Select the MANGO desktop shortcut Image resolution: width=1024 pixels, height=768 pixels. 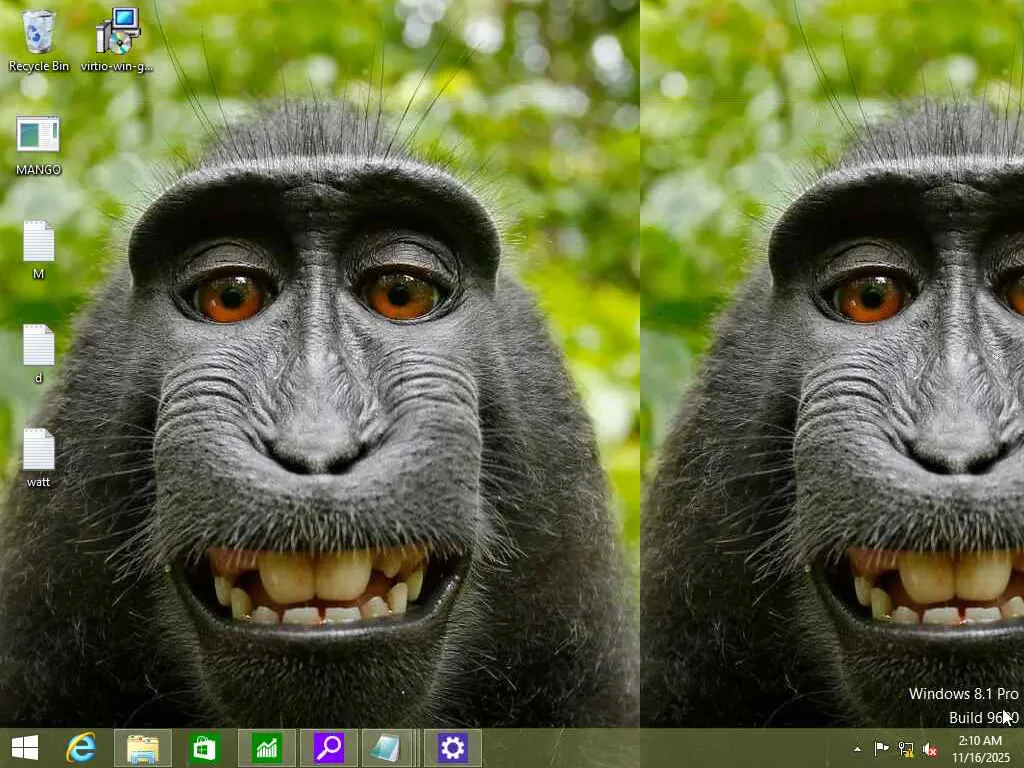pyautogui.click(x=39, y=146)
